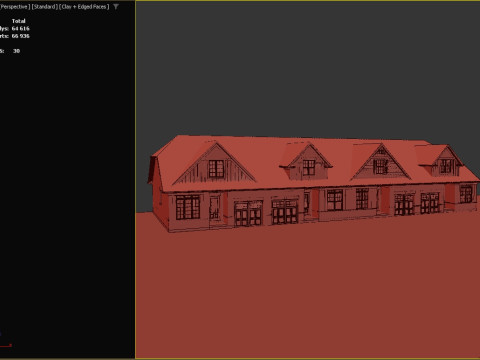Open the Clay + Edged Faces shading menu
Image resolution: width=480 pixels, height=360 pixels.
point(84,7)
